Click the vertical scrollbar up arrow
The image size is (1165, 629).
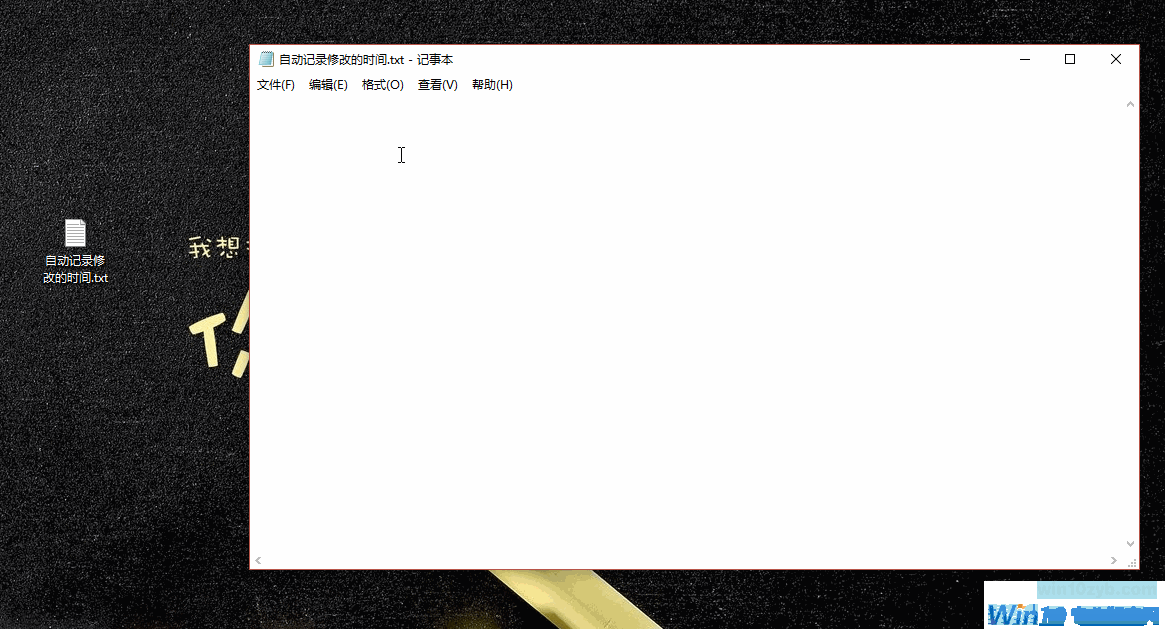tap(1130, 105)
